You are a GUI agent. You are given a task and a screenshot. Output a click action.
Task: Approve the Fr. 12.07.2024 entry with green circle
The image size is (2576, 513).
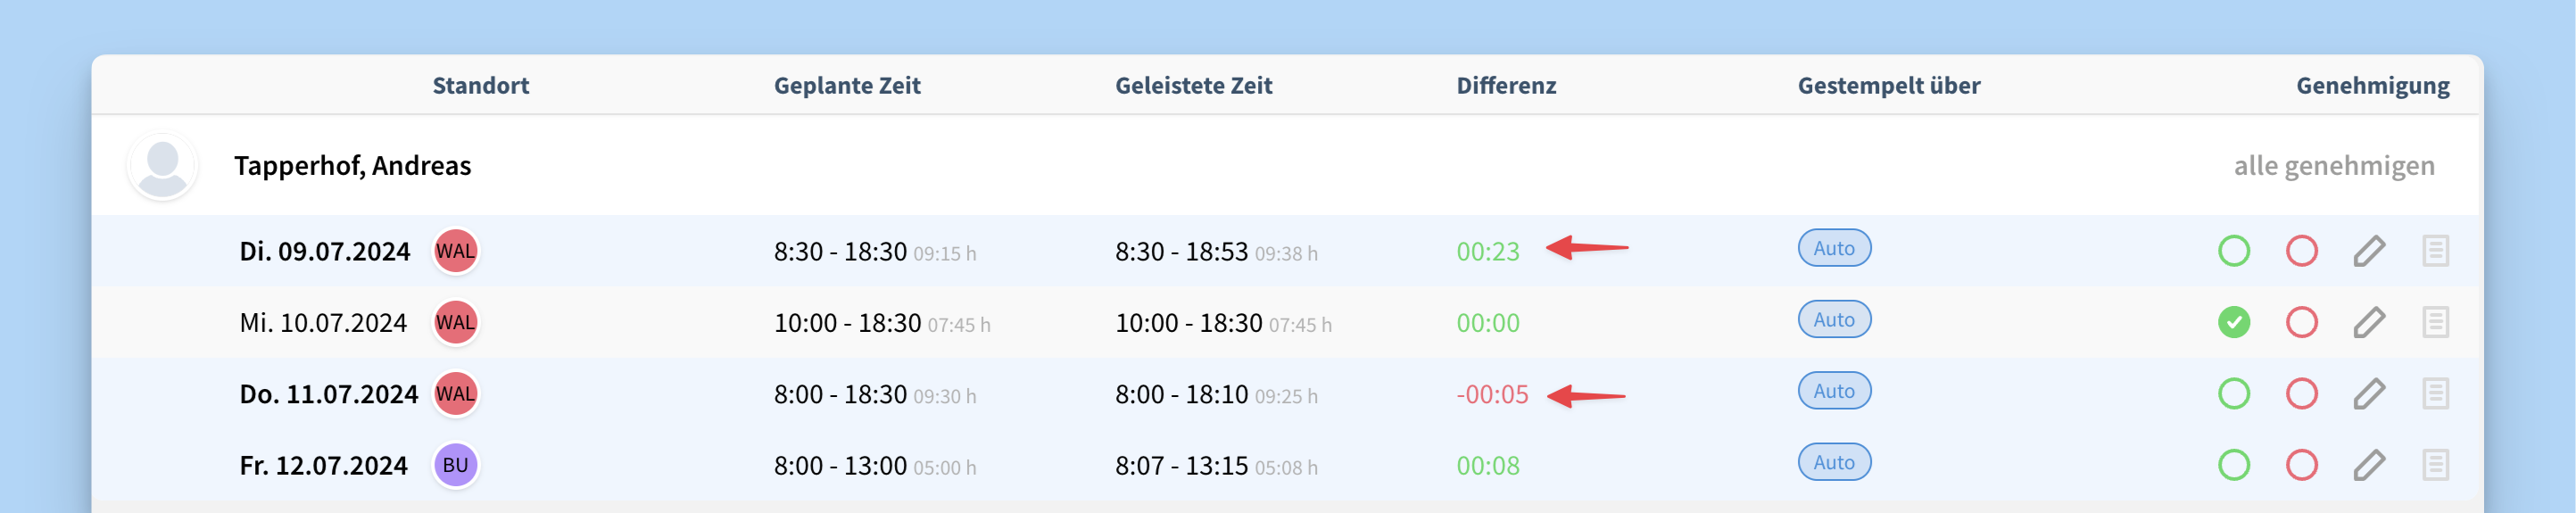coord(2234,465)
